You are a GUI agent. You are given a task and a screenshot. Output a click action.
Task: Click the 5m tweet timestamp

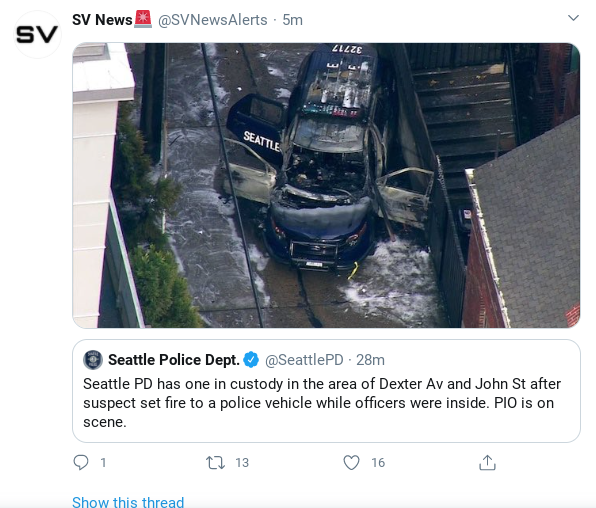pos(292,20)
